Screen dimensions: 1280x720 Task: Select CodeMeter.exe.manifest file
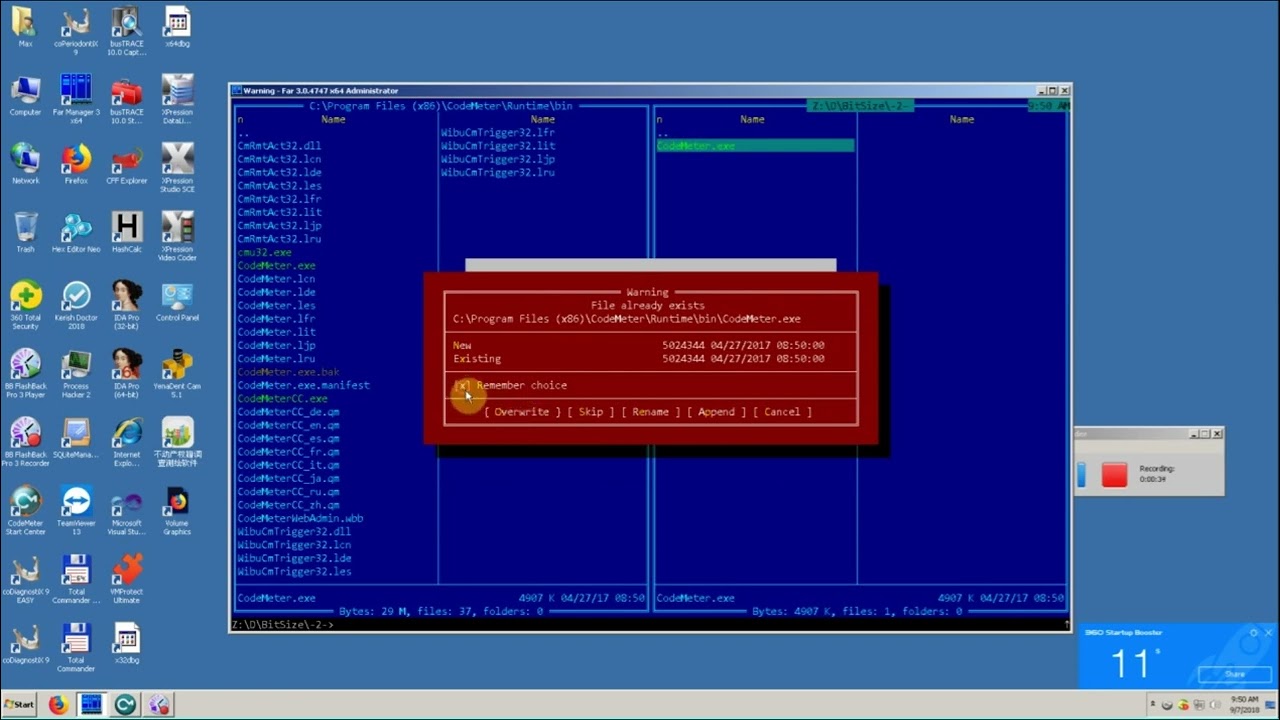coord(303,385)
